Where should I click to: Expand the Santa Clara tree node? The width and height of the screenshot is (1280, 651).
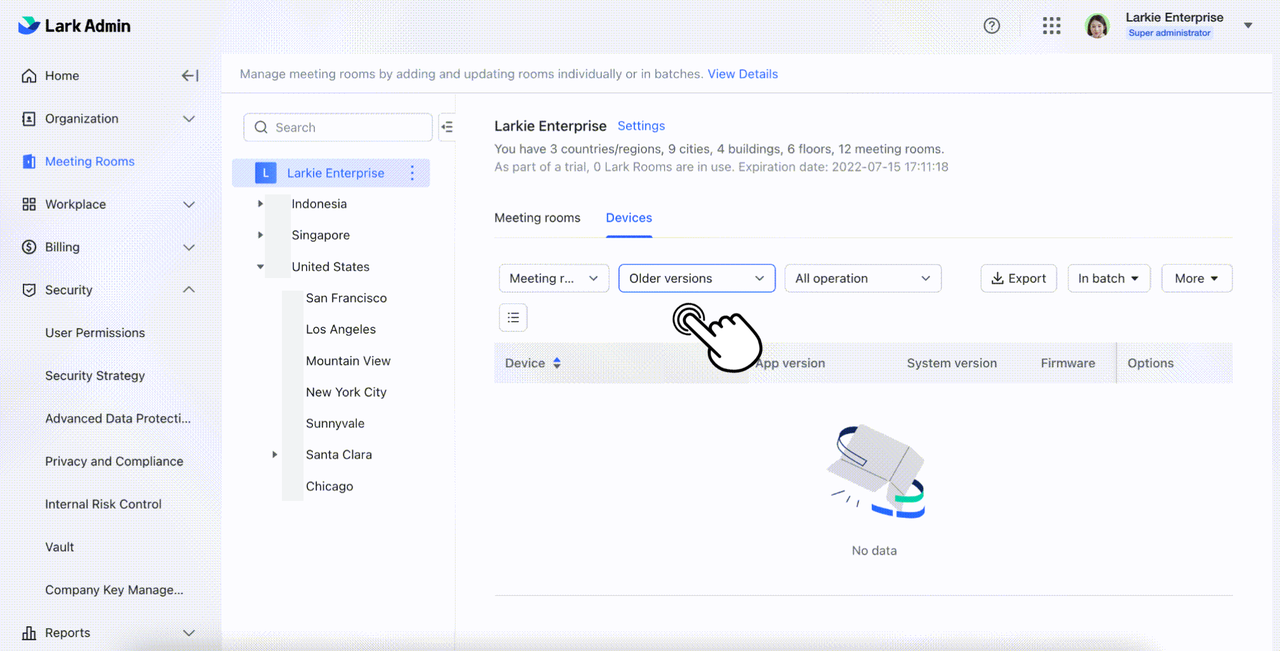(x=275, y=455)
